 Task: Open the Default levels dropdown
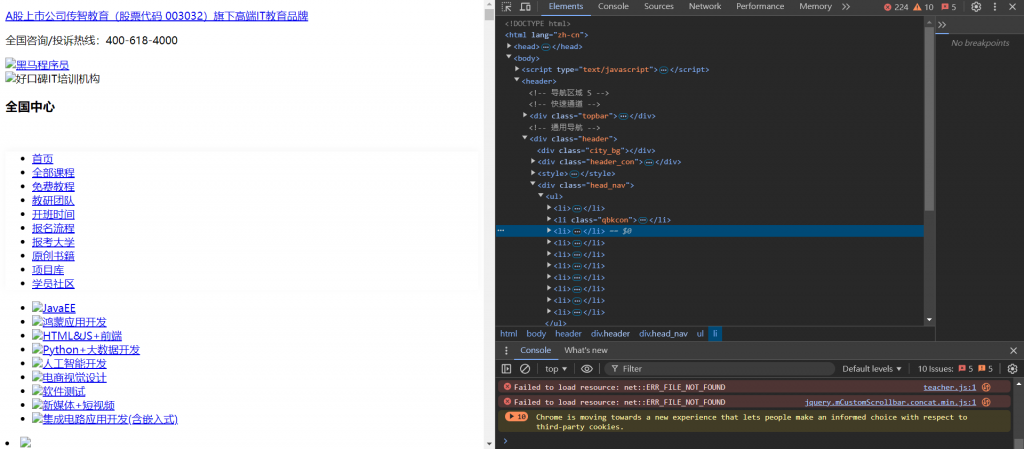click(x=872, y=369)
